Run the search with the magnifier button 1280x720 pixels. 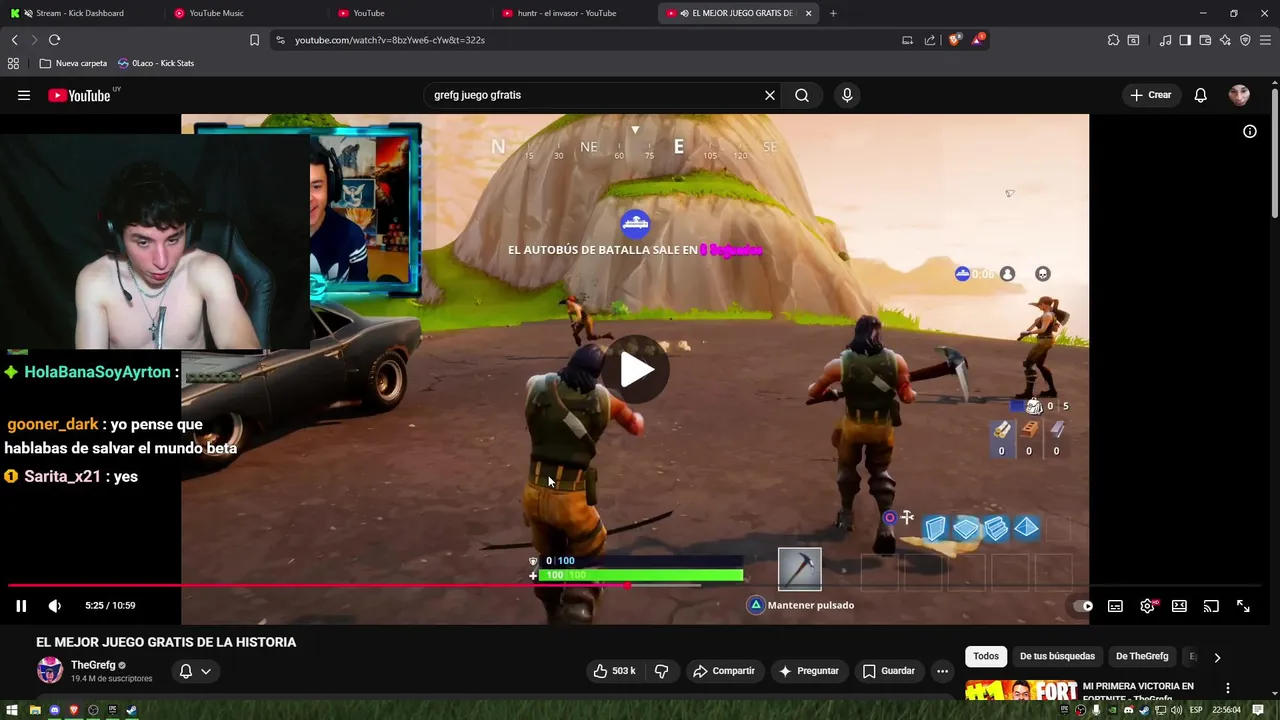[802, 95]
